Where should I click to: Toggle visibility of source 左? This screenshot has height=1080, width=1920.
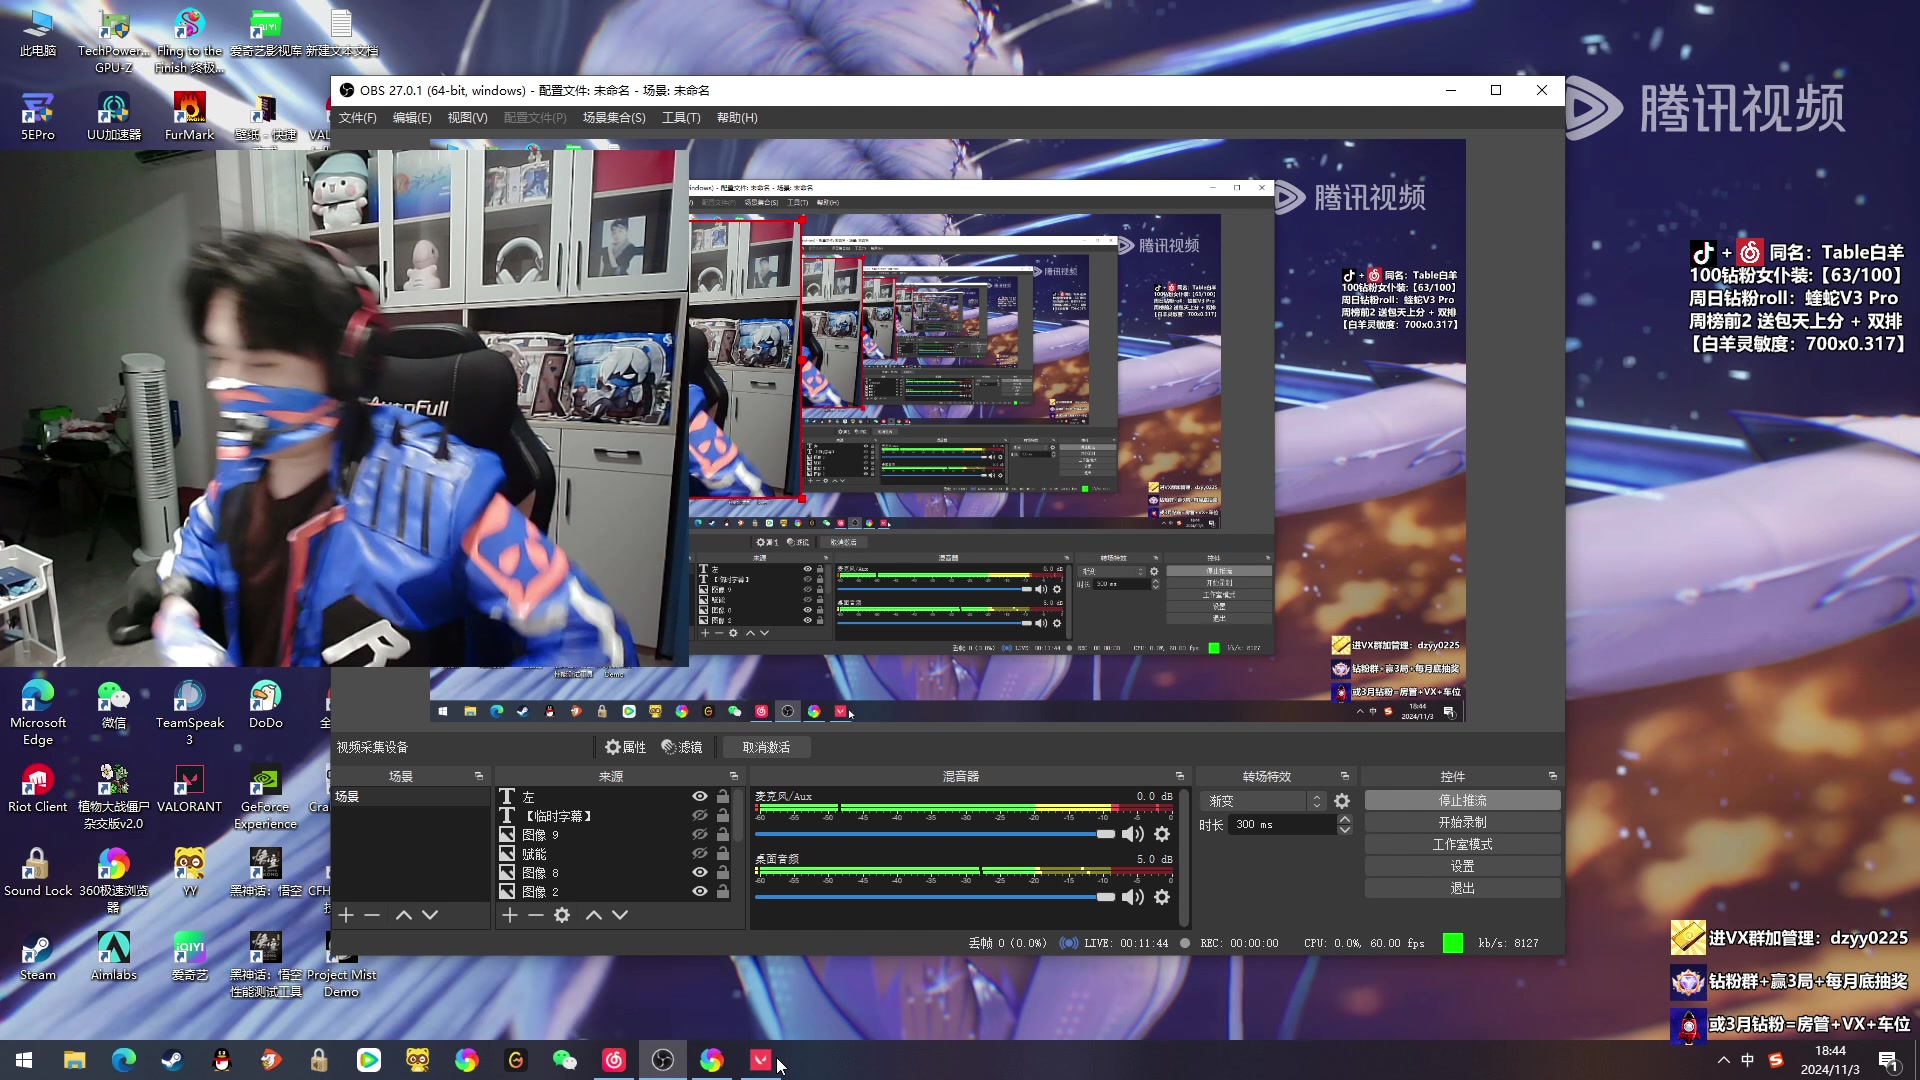(700, 797)
